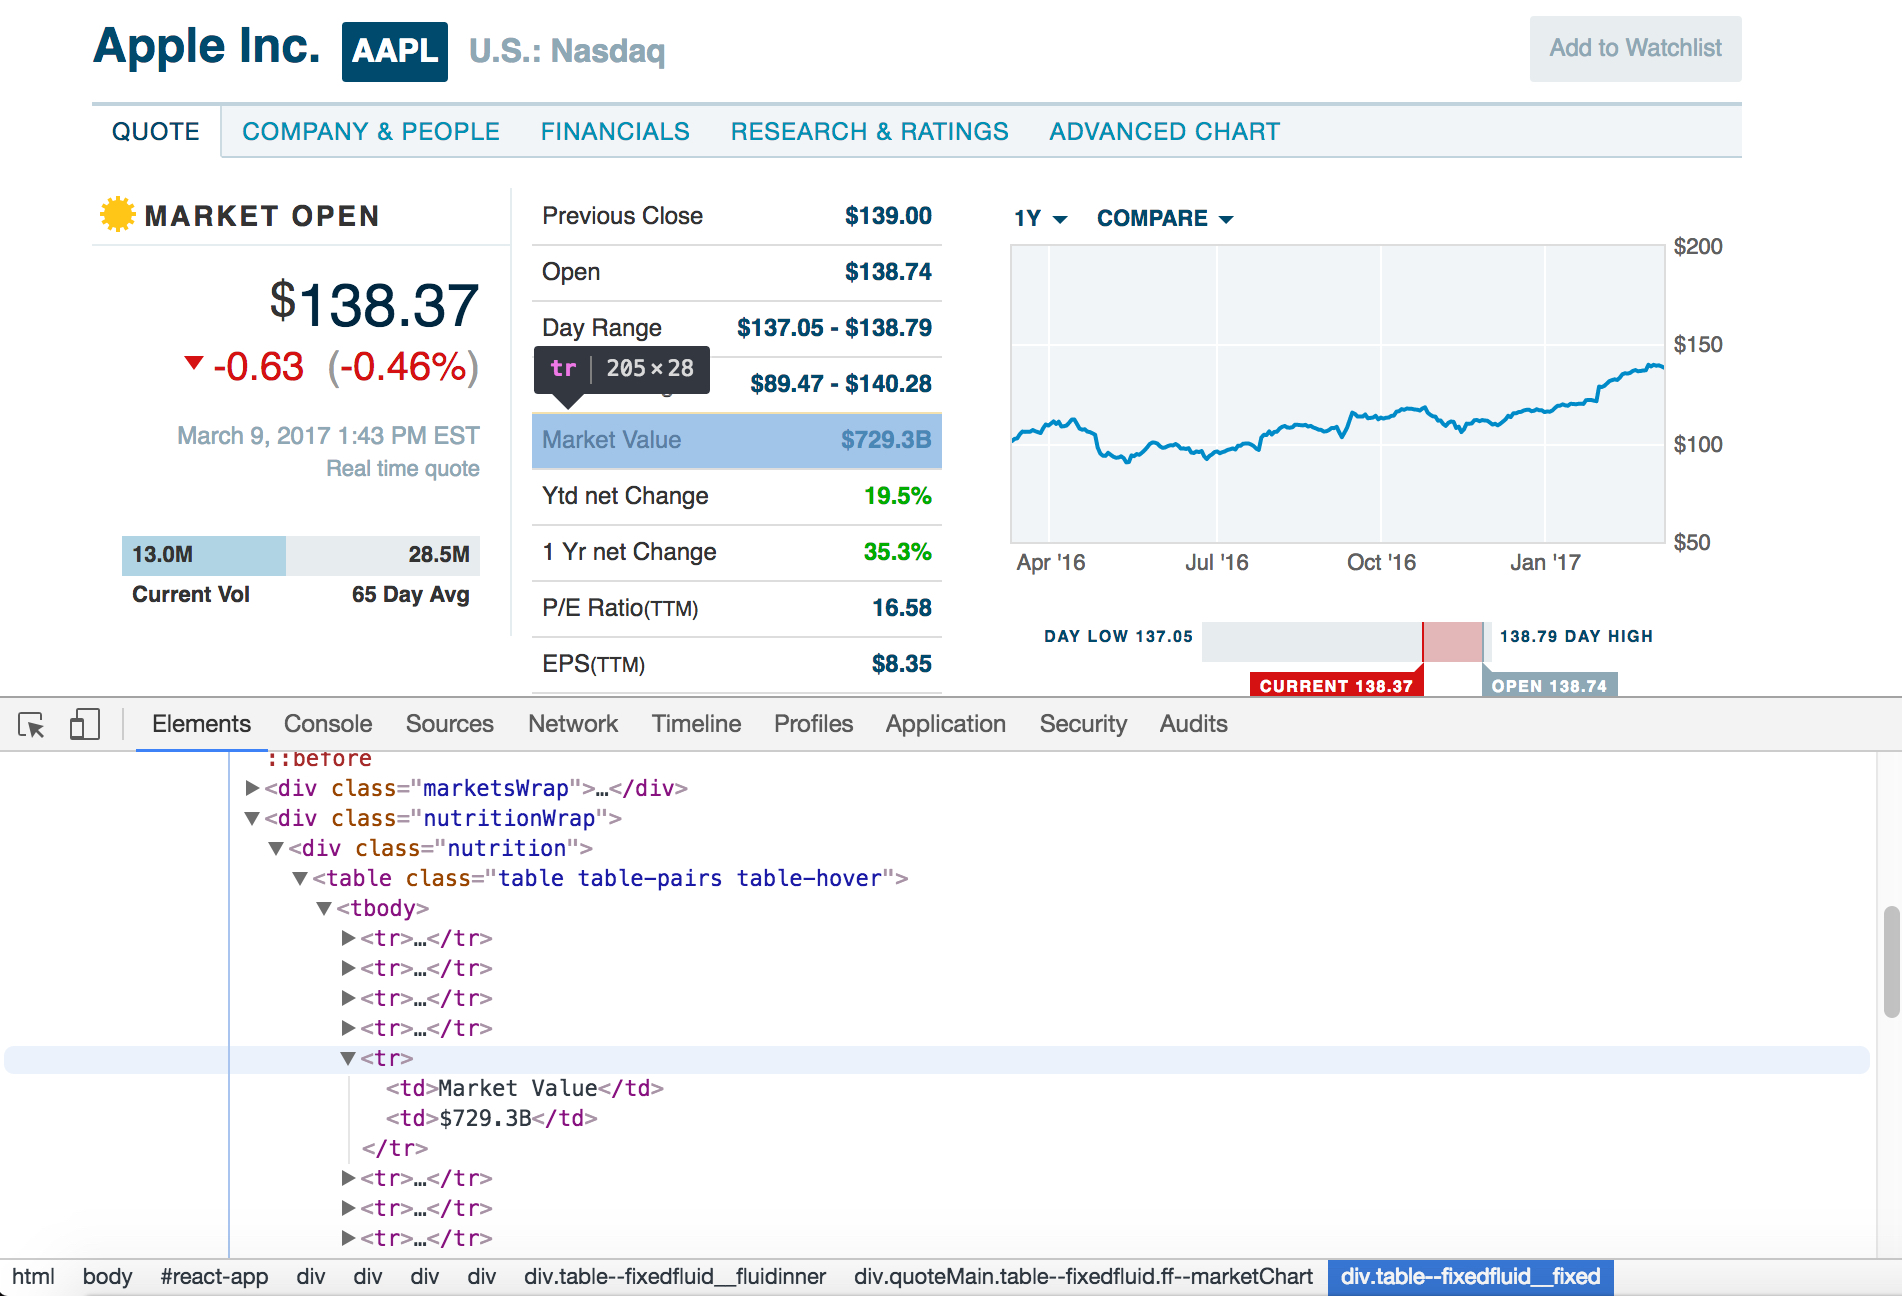Click the Apple Inc. company heading

click(207, 47)
